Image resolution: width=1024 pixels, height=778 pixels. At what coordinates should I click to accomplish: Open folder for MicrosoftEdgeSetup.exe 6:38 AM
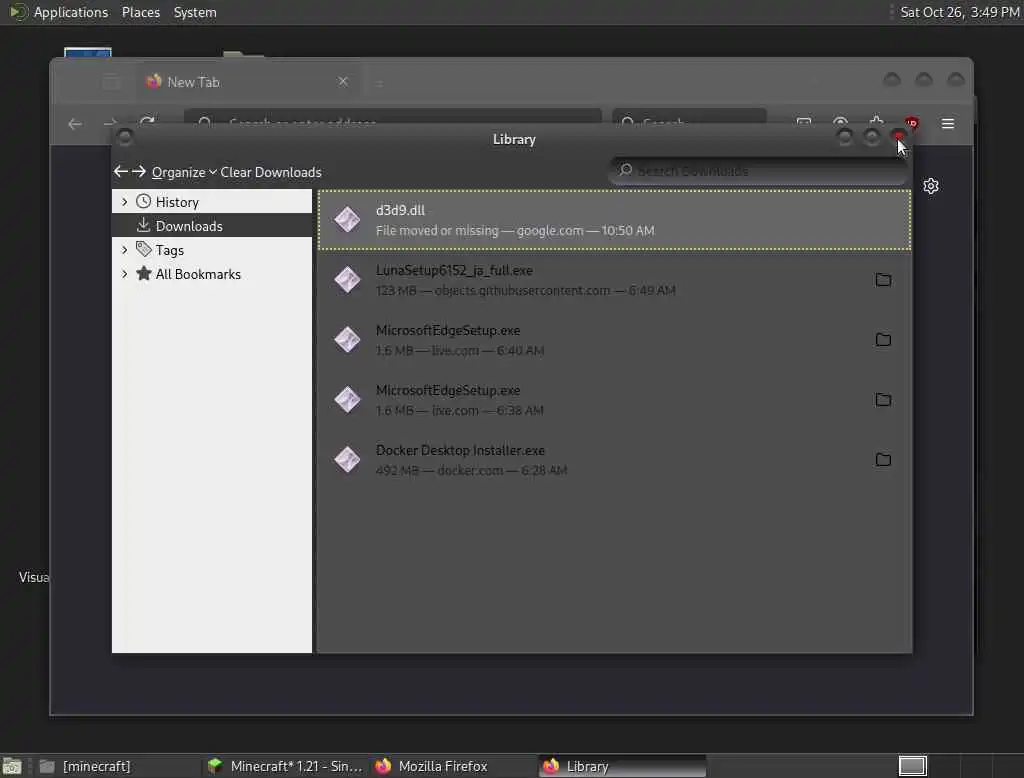(x=883, y=400)
